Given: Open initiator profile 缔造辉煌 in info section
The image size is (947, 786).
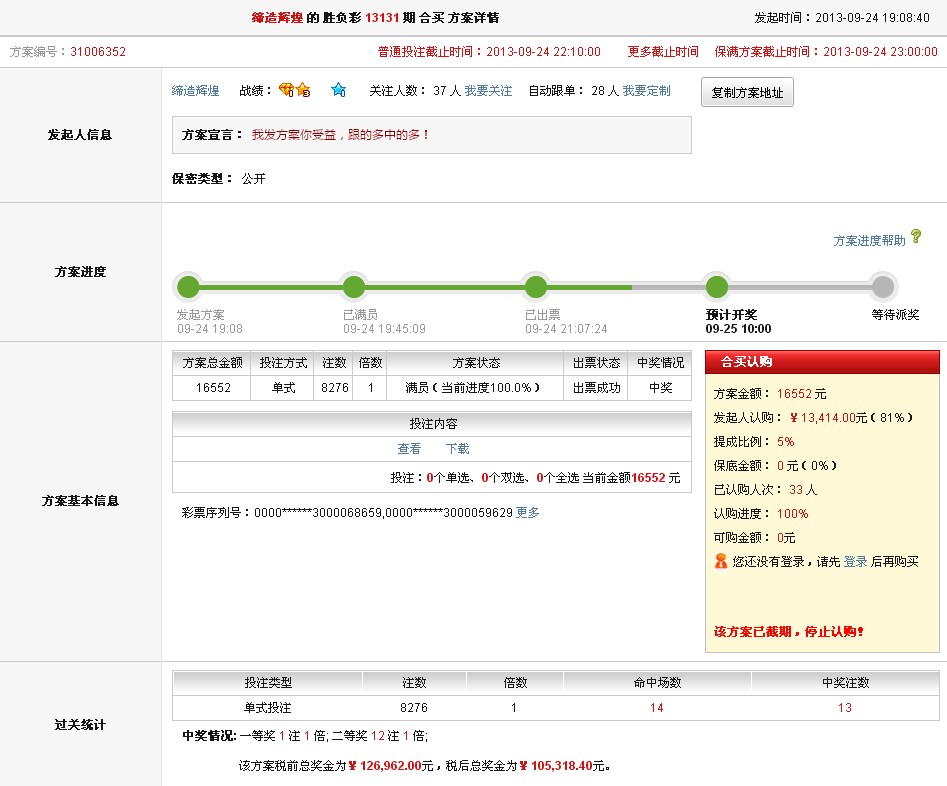Looking at the screenshot, I should [x=195, y=91].
